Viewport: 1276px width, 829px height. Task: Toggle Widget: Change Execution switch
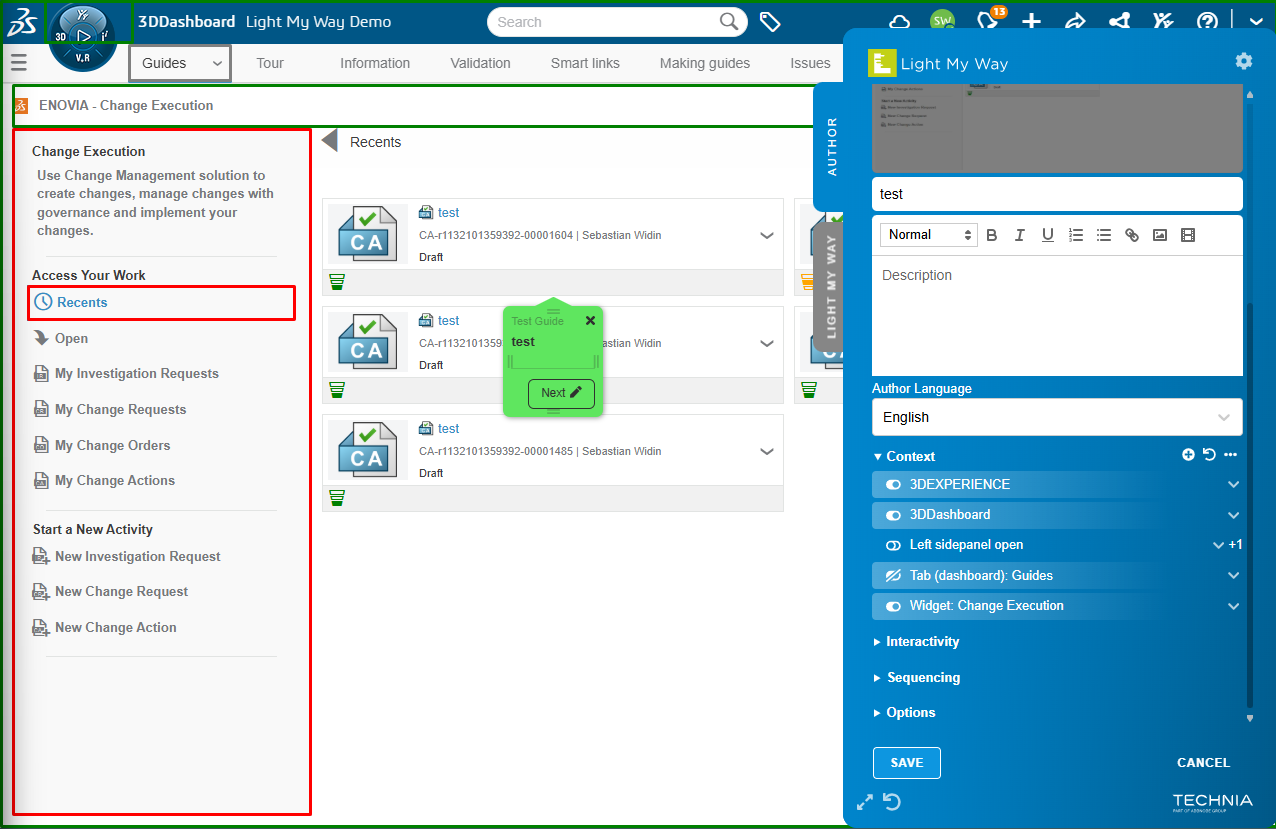pyautogui.click(x=894, y=606)
